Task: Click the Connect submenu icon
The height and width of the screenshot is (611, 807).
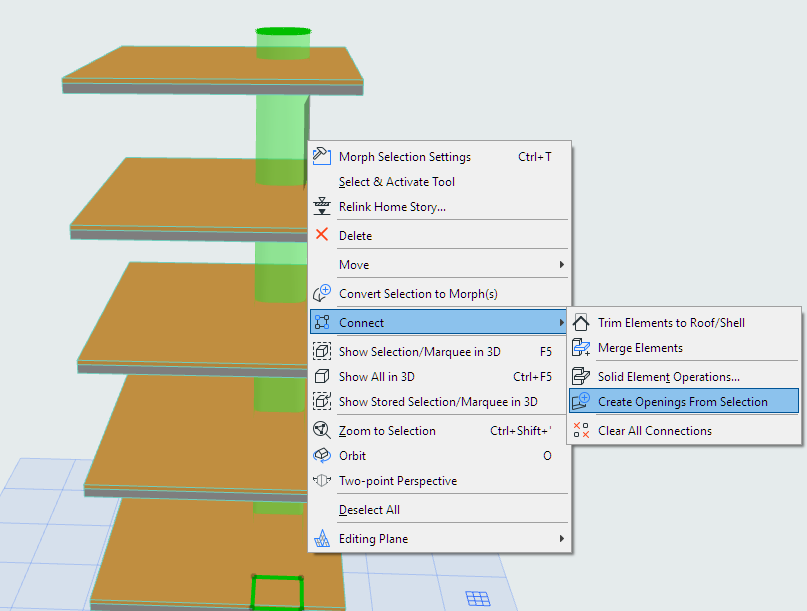Action: 322,322
